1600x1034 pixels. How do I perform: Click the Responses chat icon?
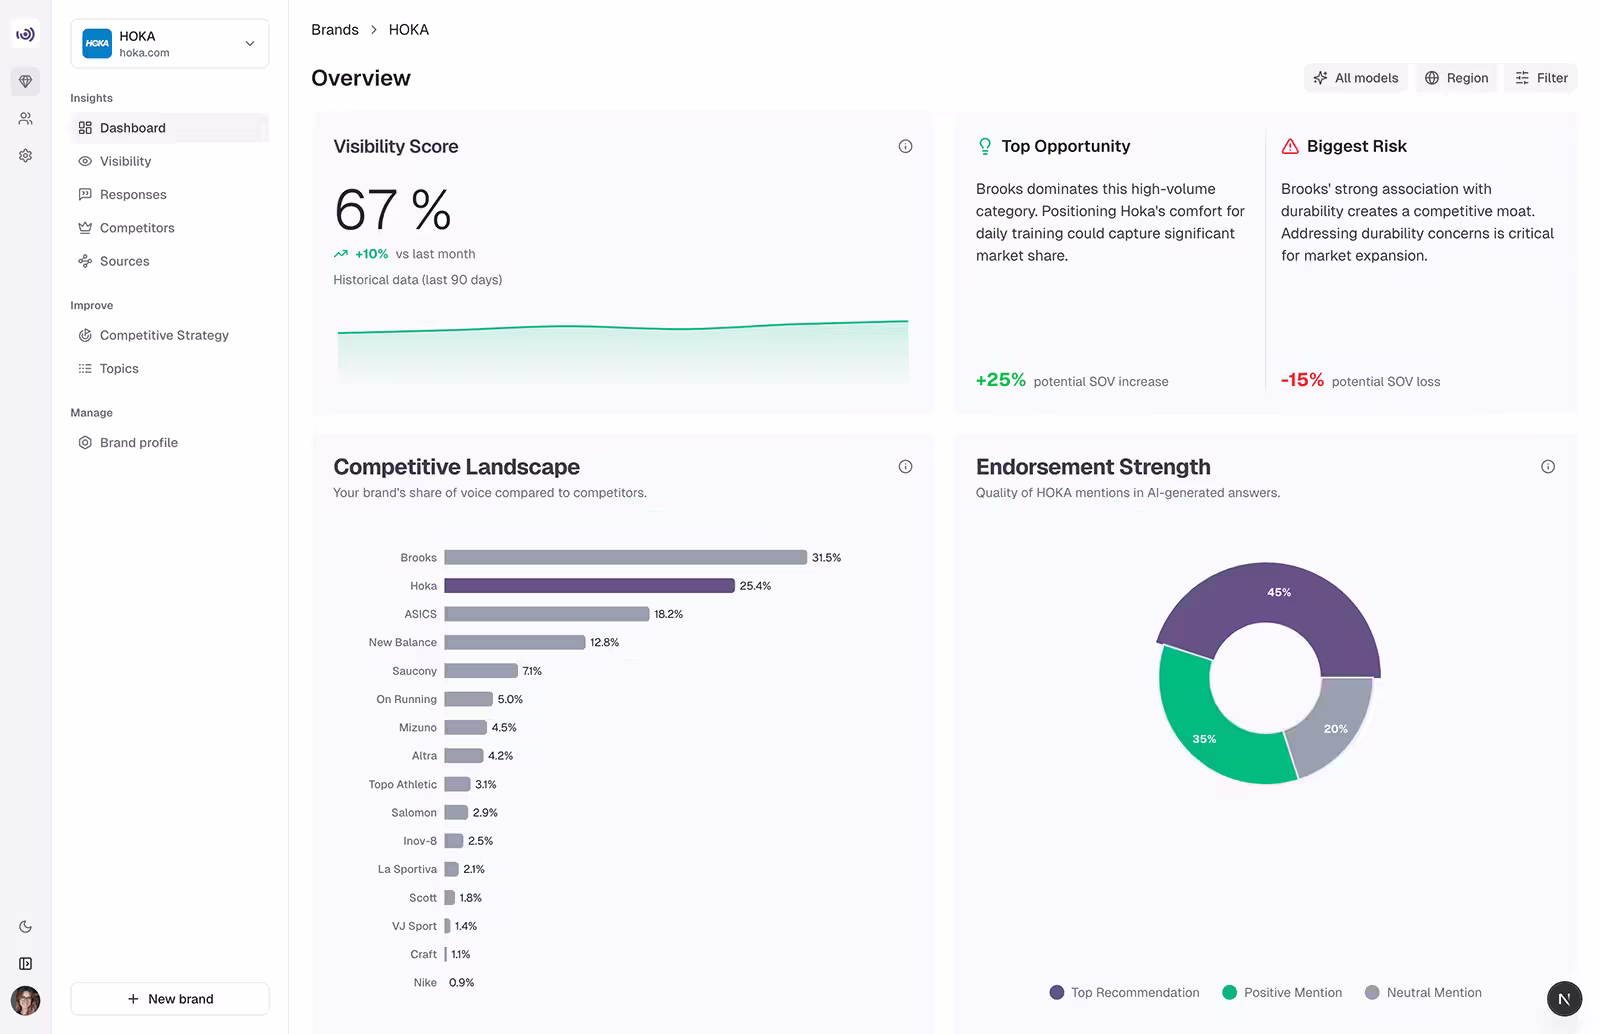[x=85, y=194]
